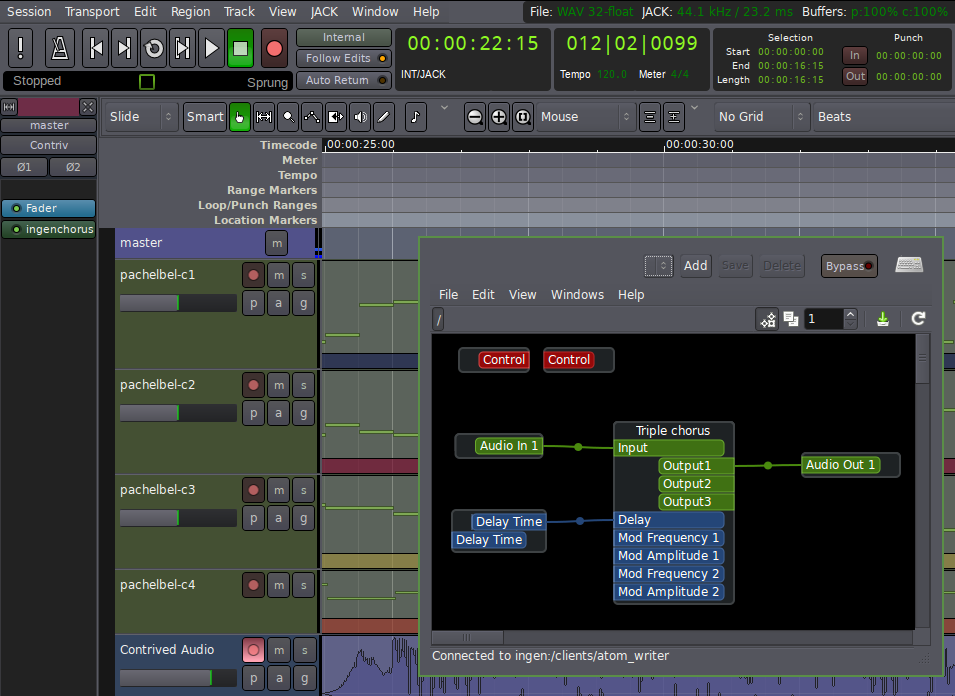
Task: Go to session end transport button
Action: click(124, 47)
